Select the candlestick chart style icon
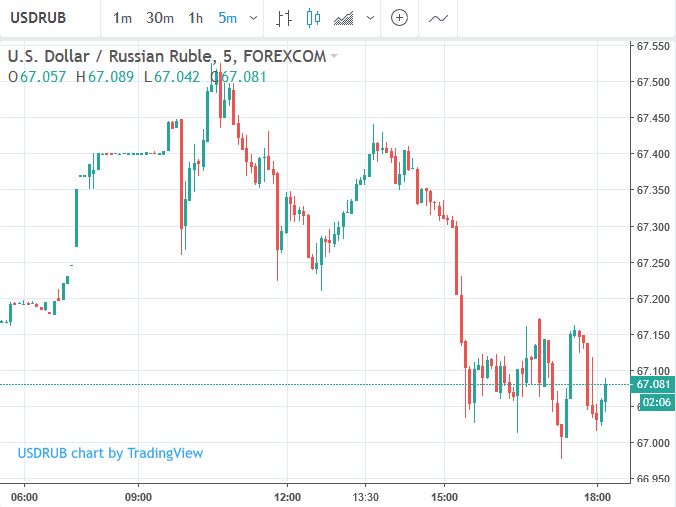 (313, 18)
